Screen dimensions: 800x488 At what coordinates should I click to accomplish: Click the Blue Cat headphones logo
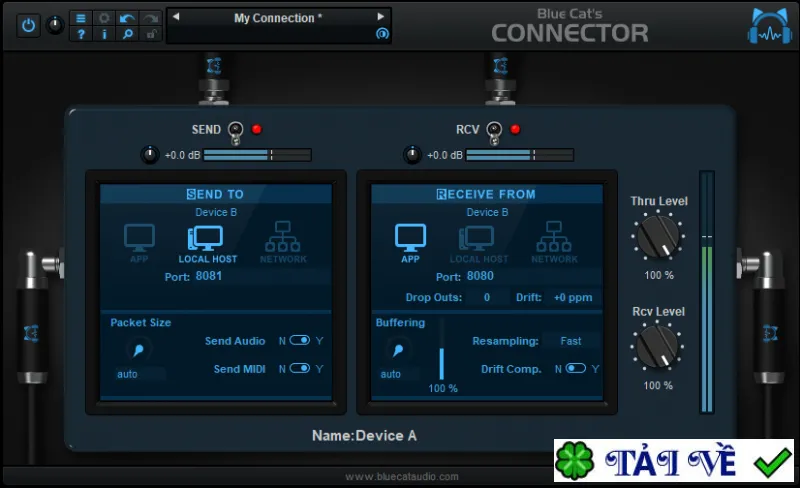(x=770, y=26)
